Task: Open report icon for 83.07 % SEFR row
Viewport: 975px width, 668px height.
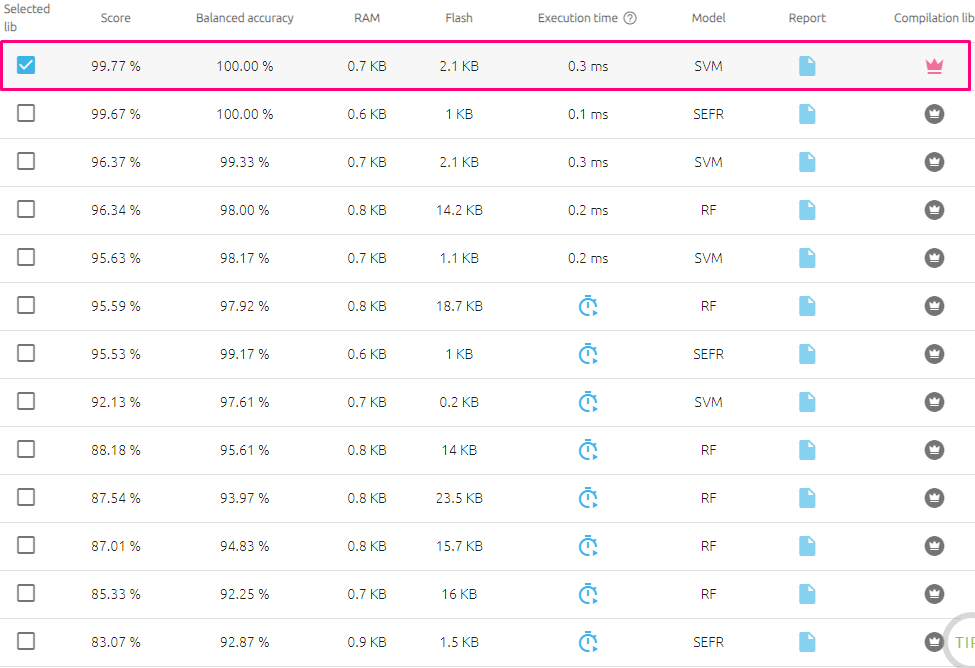Action: click(x=807, y=642)
